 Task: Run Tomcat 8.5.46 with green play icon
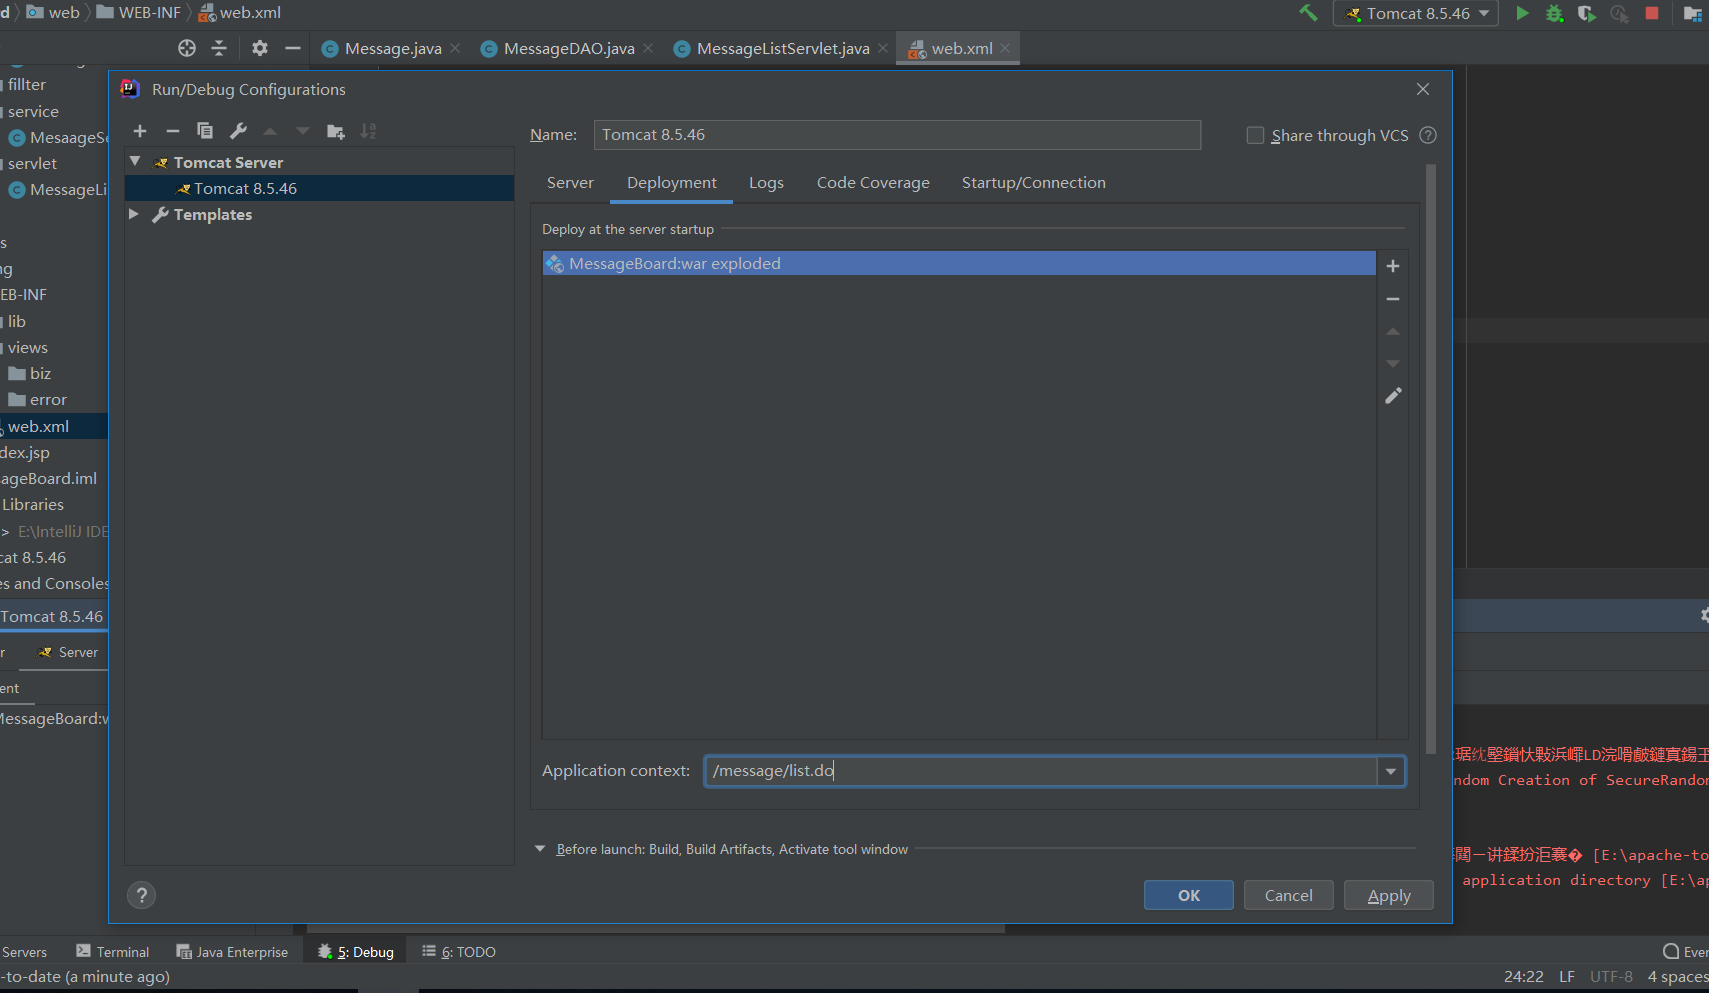pyautogui.click(x=1522, y=13)
